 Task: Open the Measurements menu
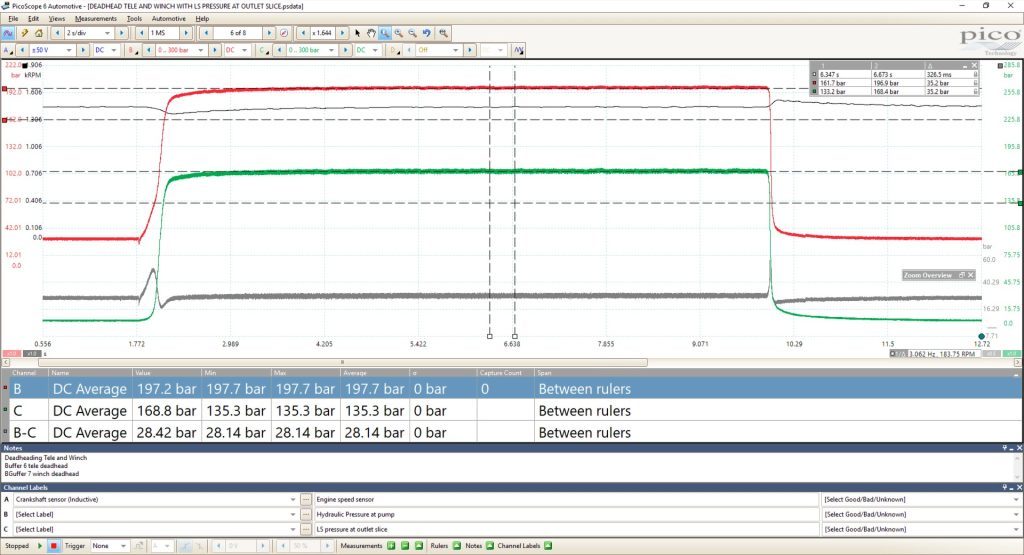point(95,19)
